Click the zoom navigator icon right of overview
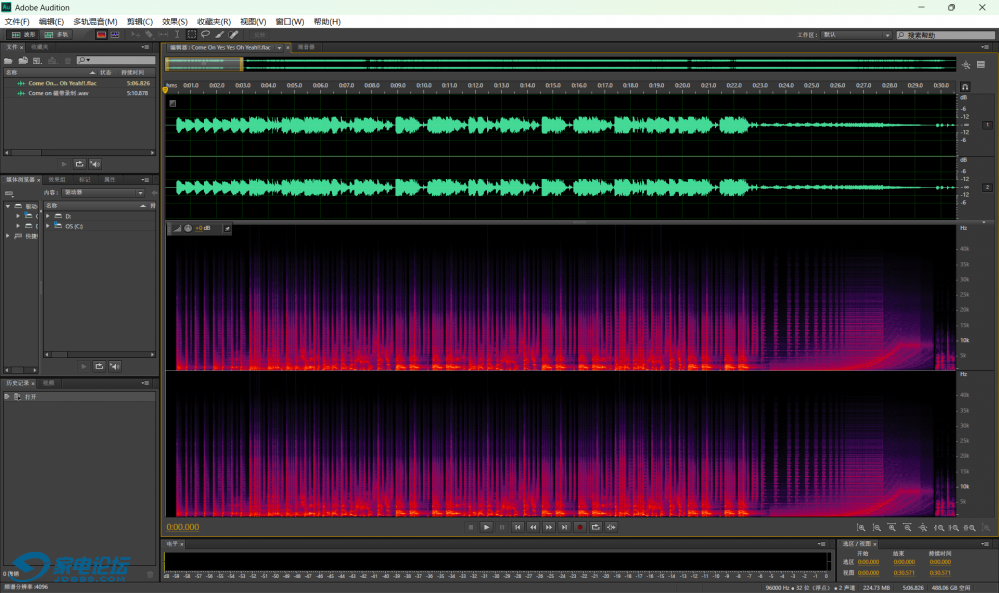The width and height of the screenshot is (999, 593). [966, 65]
